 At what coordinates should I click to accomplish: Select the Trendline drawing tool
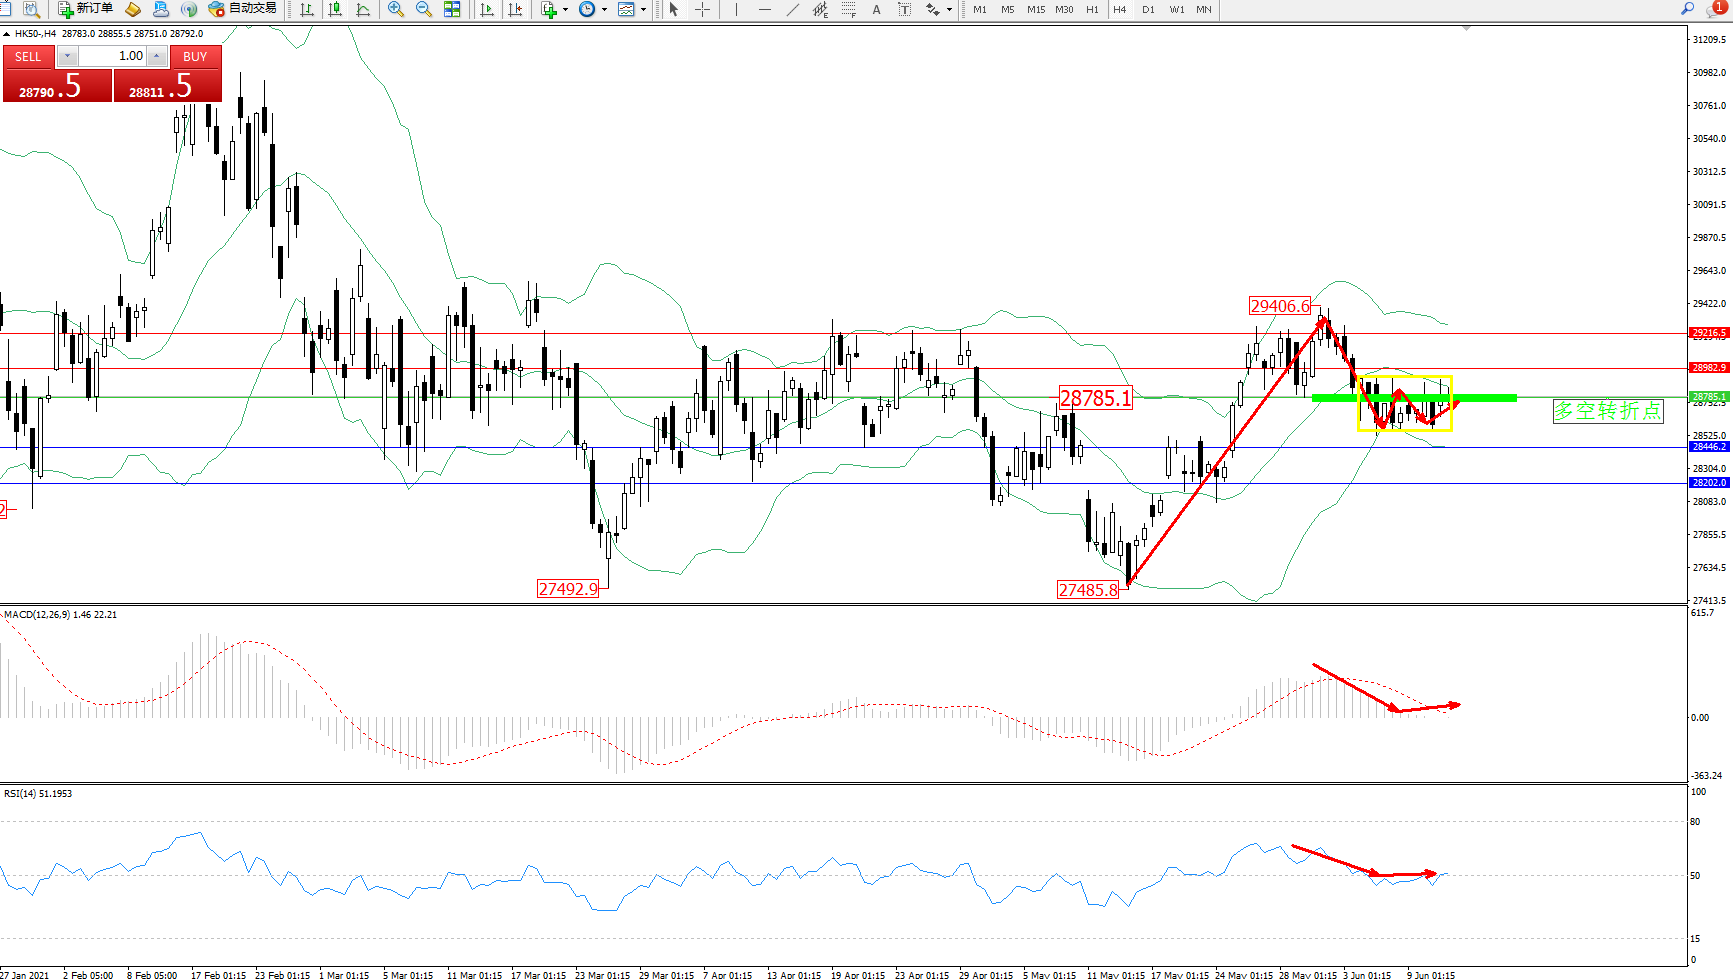coord(793,9)
